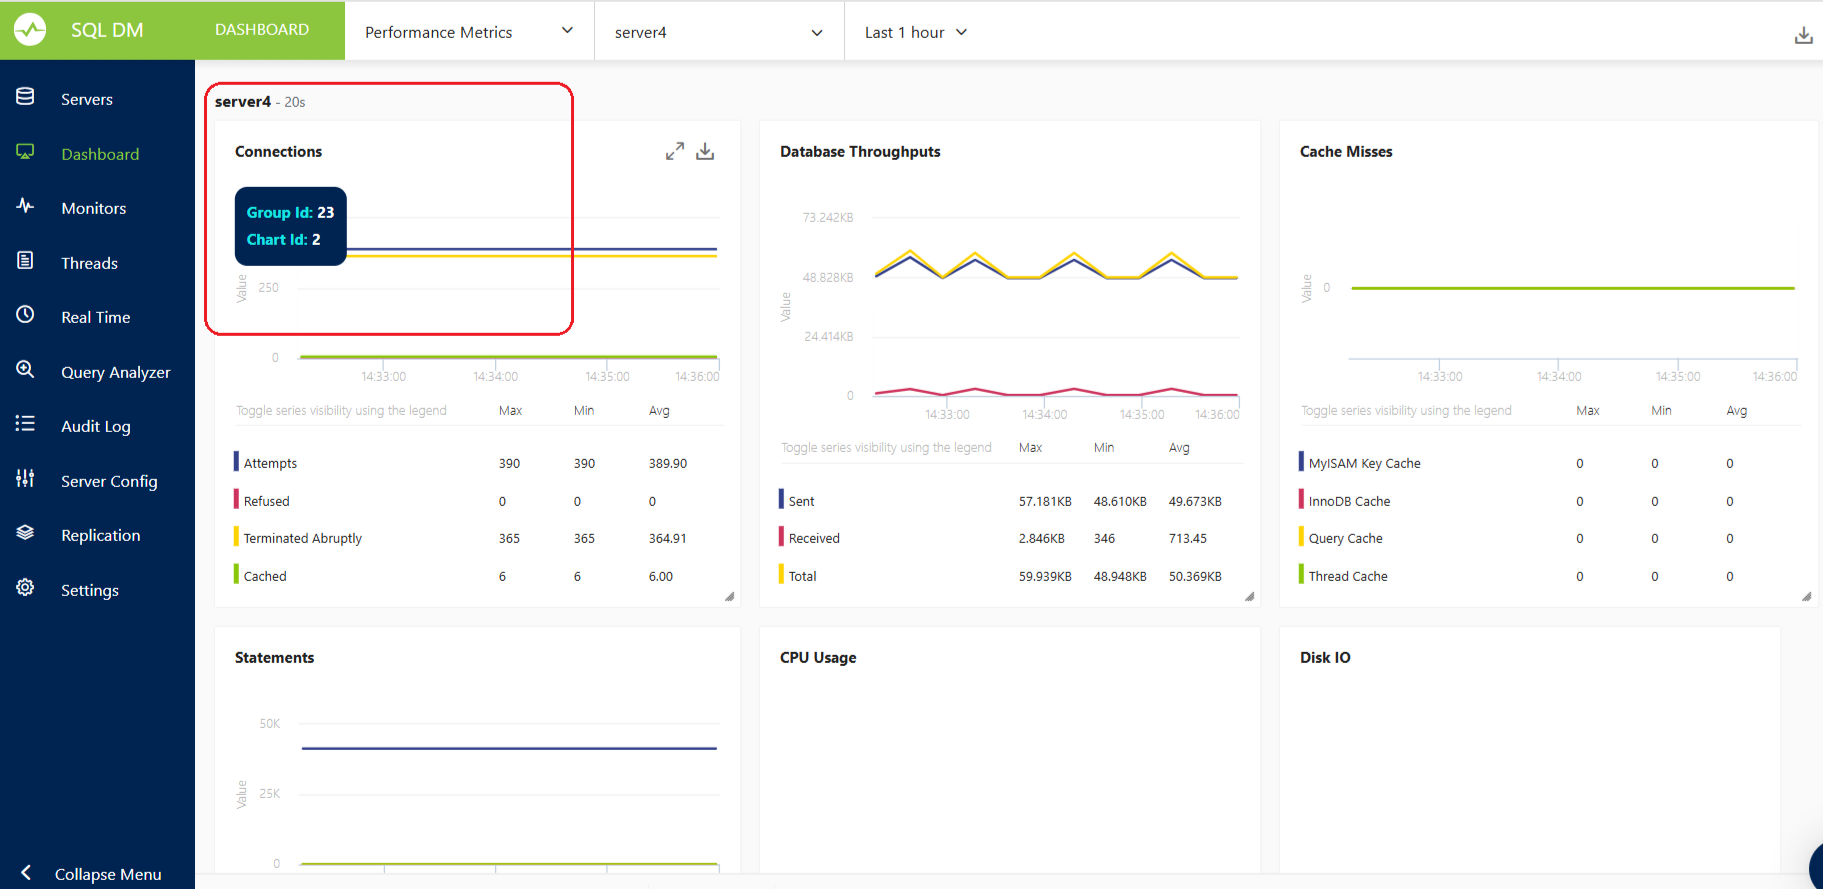Click the Query Analyzer magnifier icon
Image resolution: width=1823 pixels, height=889 pixels.
tap(26, 370)
